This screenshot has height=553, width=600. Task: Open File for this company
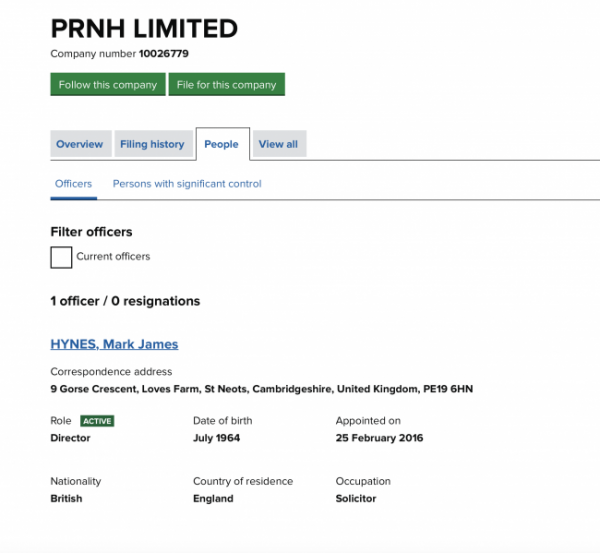(227, 84)
